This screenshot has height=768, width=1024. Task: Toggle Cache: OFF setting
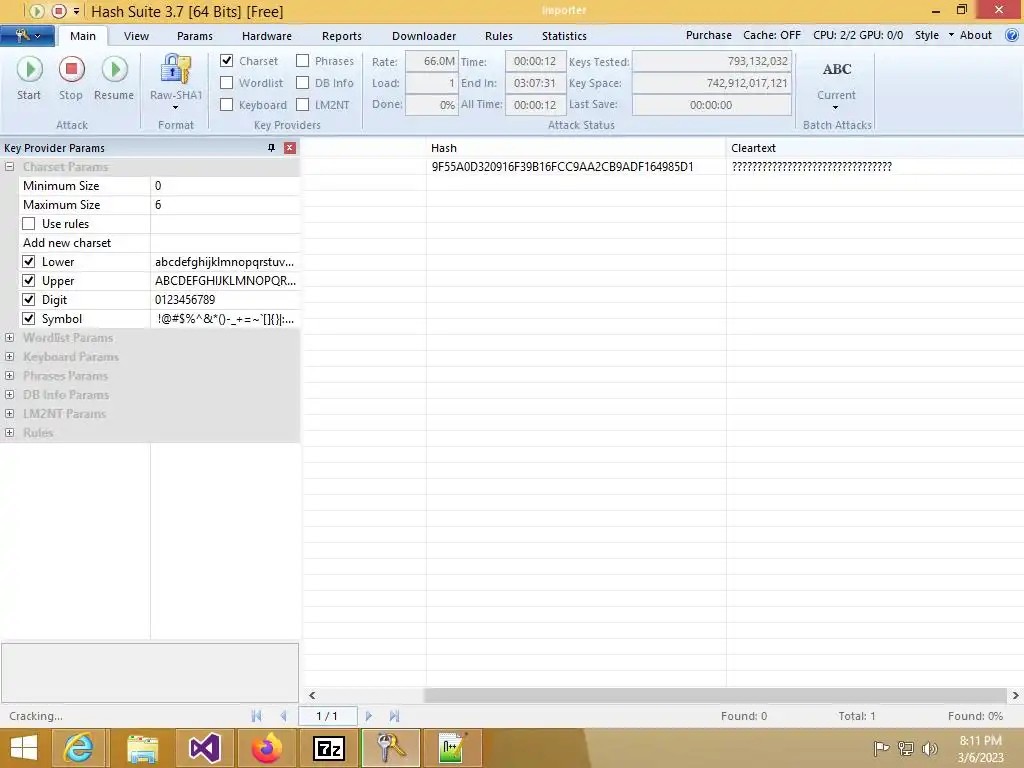772,35
